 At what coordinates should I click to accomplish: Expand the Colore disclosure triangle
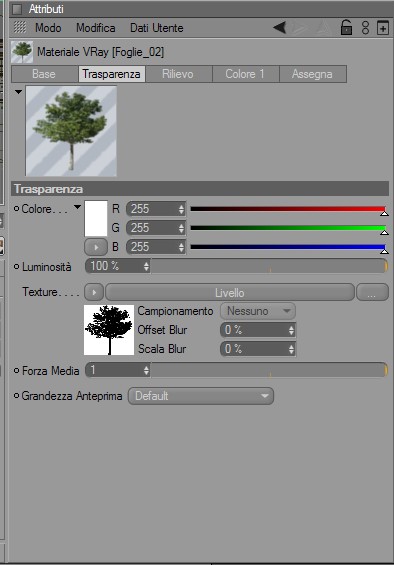[77, 207]
